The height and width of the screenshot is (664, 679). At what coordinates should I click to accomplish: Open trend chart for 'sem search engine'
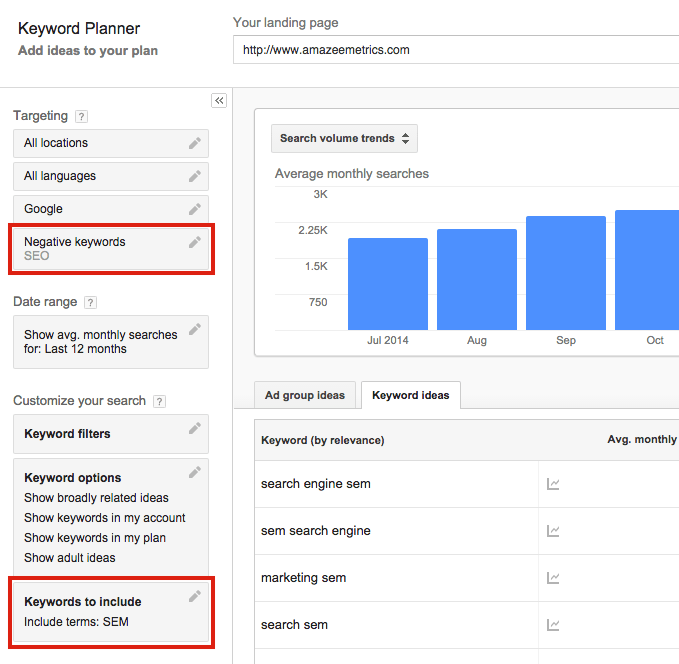tap(553, 531)
